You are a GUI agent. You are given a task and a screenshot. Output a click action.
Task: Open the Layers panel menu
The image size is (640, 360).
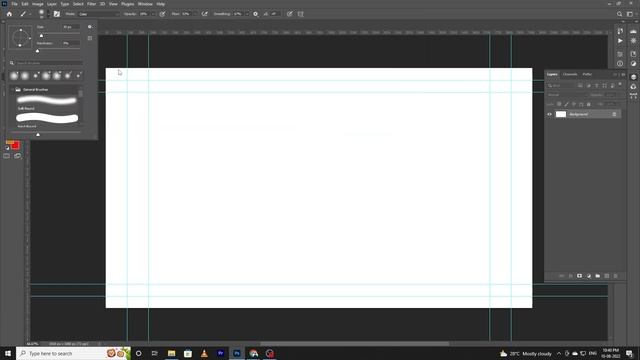pos(623,74)
